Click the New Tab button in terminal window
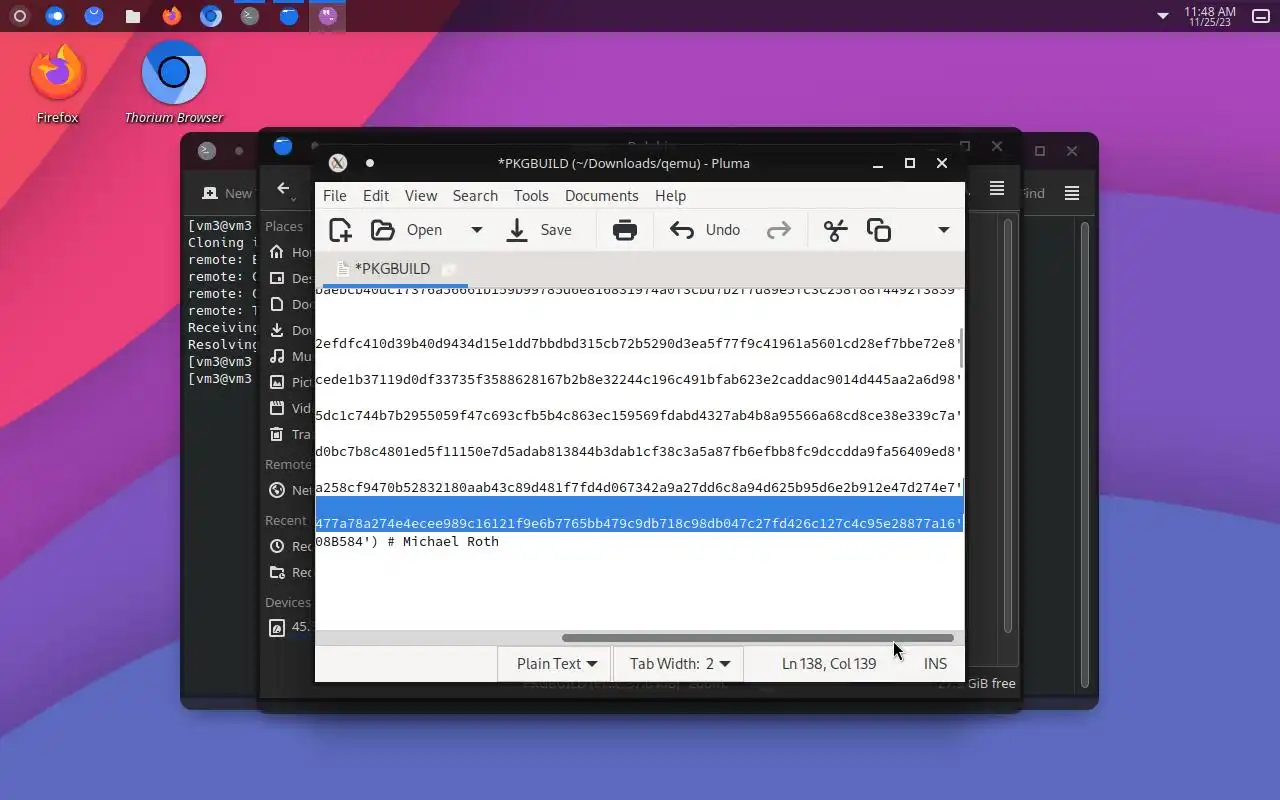 [227, 193]
